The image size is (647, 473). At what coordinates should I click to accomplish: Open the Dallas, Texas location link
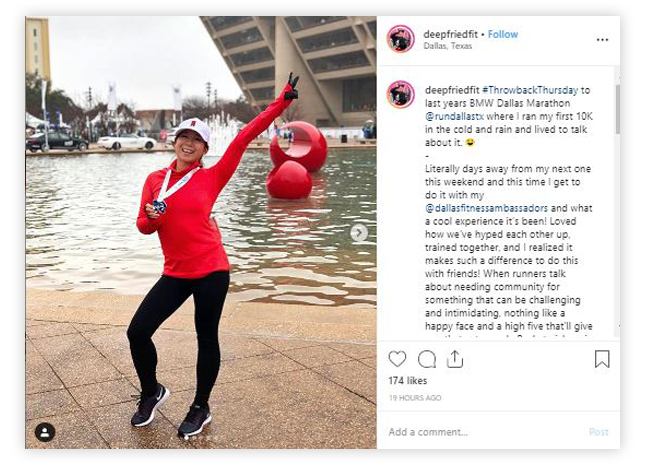447,46
